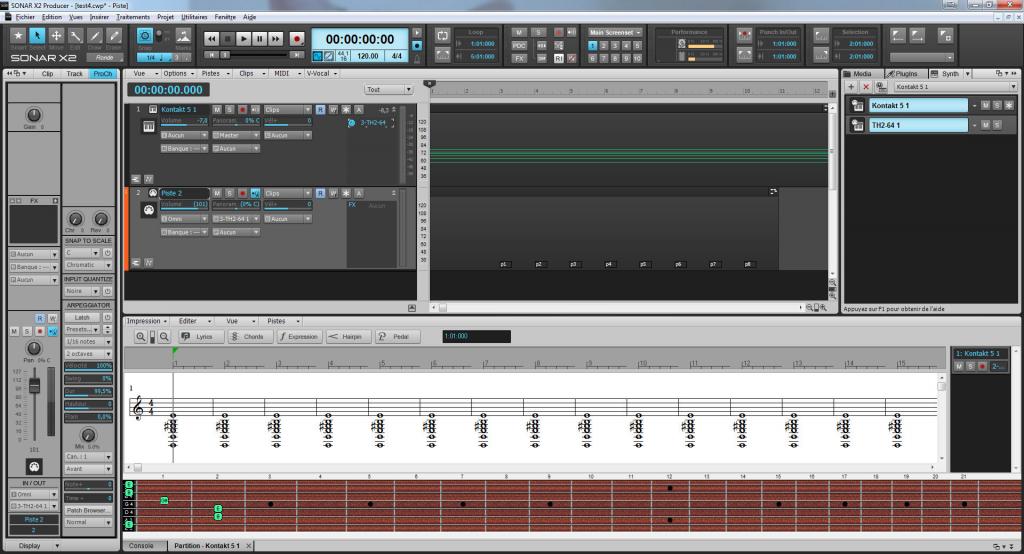Adjust Piste 2 Panoram slider
Viewport: 1024px width, 554px height.
[x=236, y=204]
